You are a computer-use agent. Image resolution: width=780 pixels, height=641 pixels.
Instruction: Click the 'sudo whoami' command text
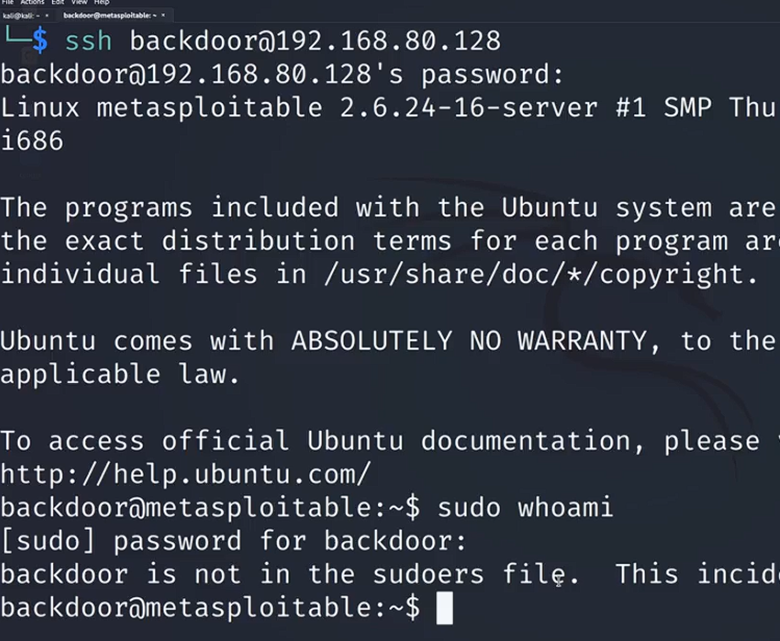tap(525, 507)
